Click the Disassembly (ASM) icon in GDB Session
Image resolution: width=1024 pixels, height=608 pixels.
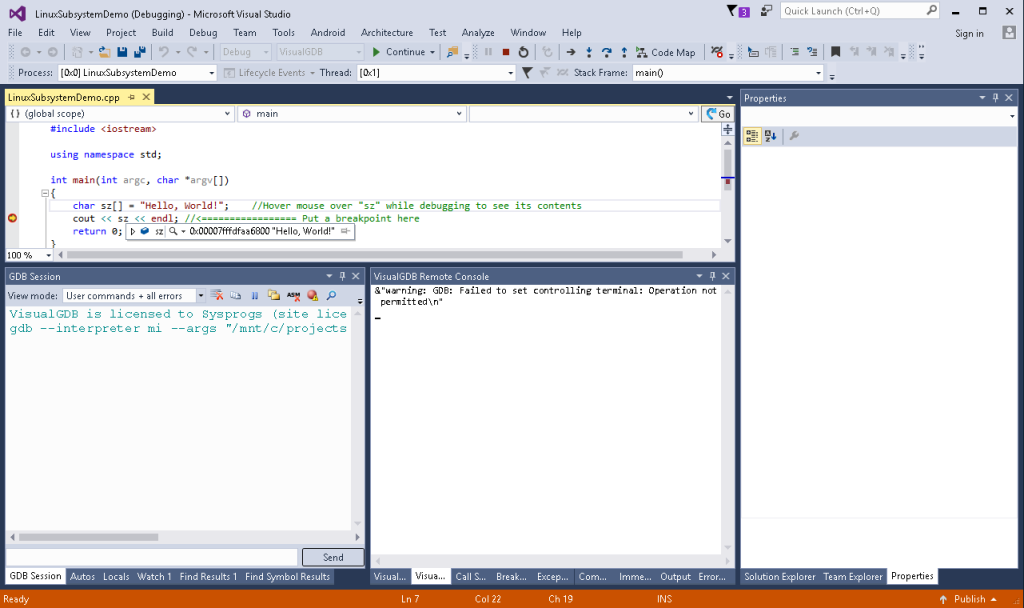(292, 295)
